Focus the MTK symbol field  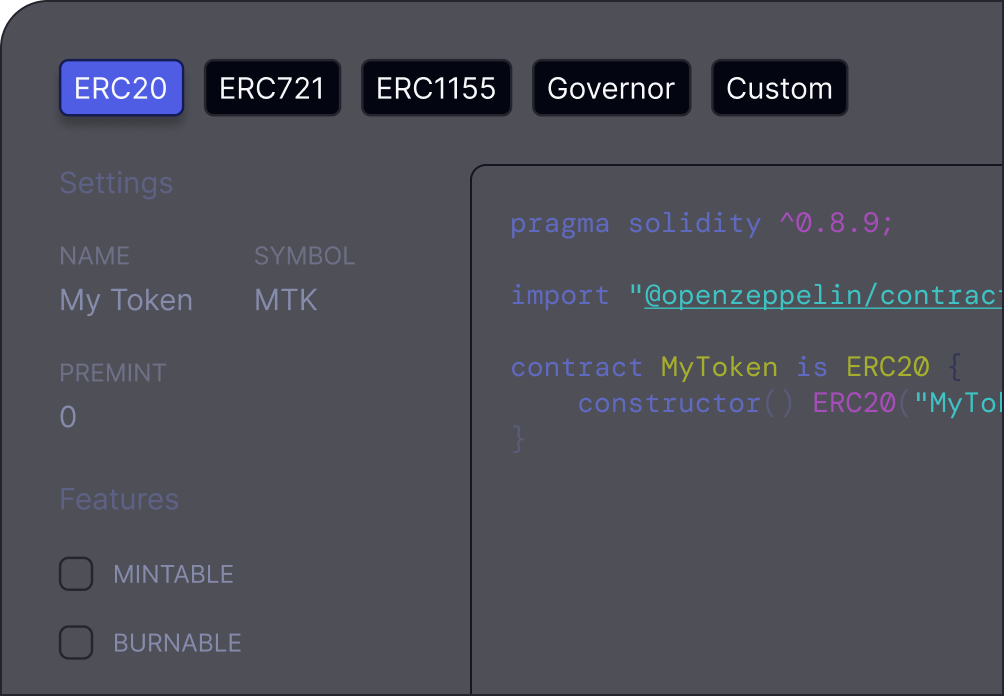(x=286, y=300)
